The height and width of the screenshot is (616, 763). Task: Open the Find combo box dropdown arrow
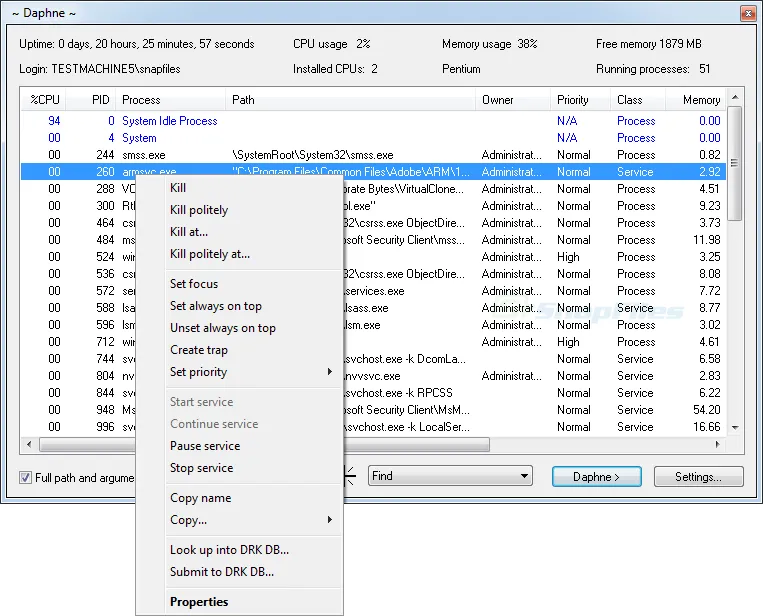click(x=524, y=476)
